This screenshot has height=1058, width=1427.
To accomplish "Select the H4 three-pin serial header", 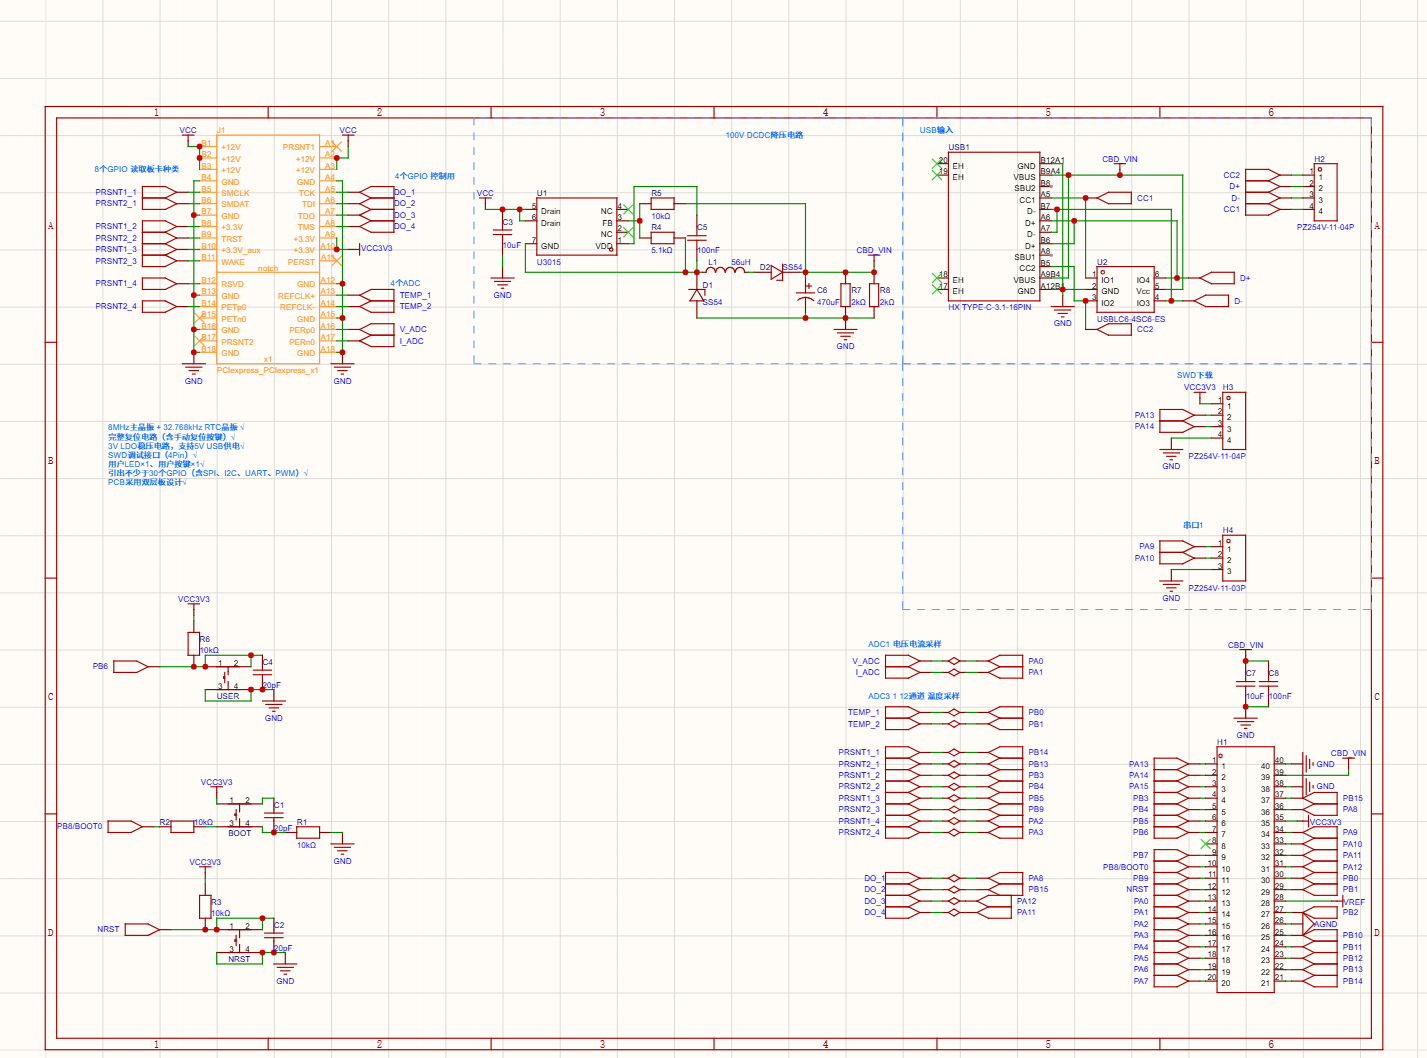I will (x=1234, y=558).
